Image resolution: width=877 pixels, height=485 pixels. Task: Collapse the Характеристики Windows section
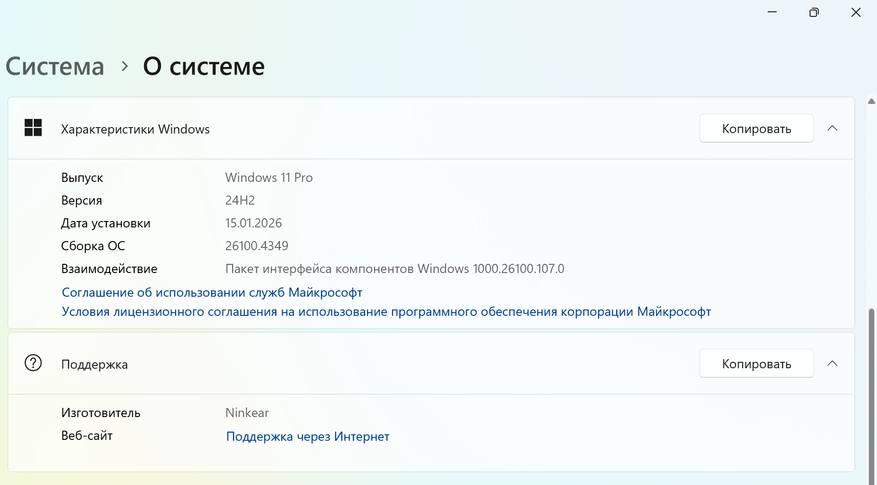(x=832, y=128)
